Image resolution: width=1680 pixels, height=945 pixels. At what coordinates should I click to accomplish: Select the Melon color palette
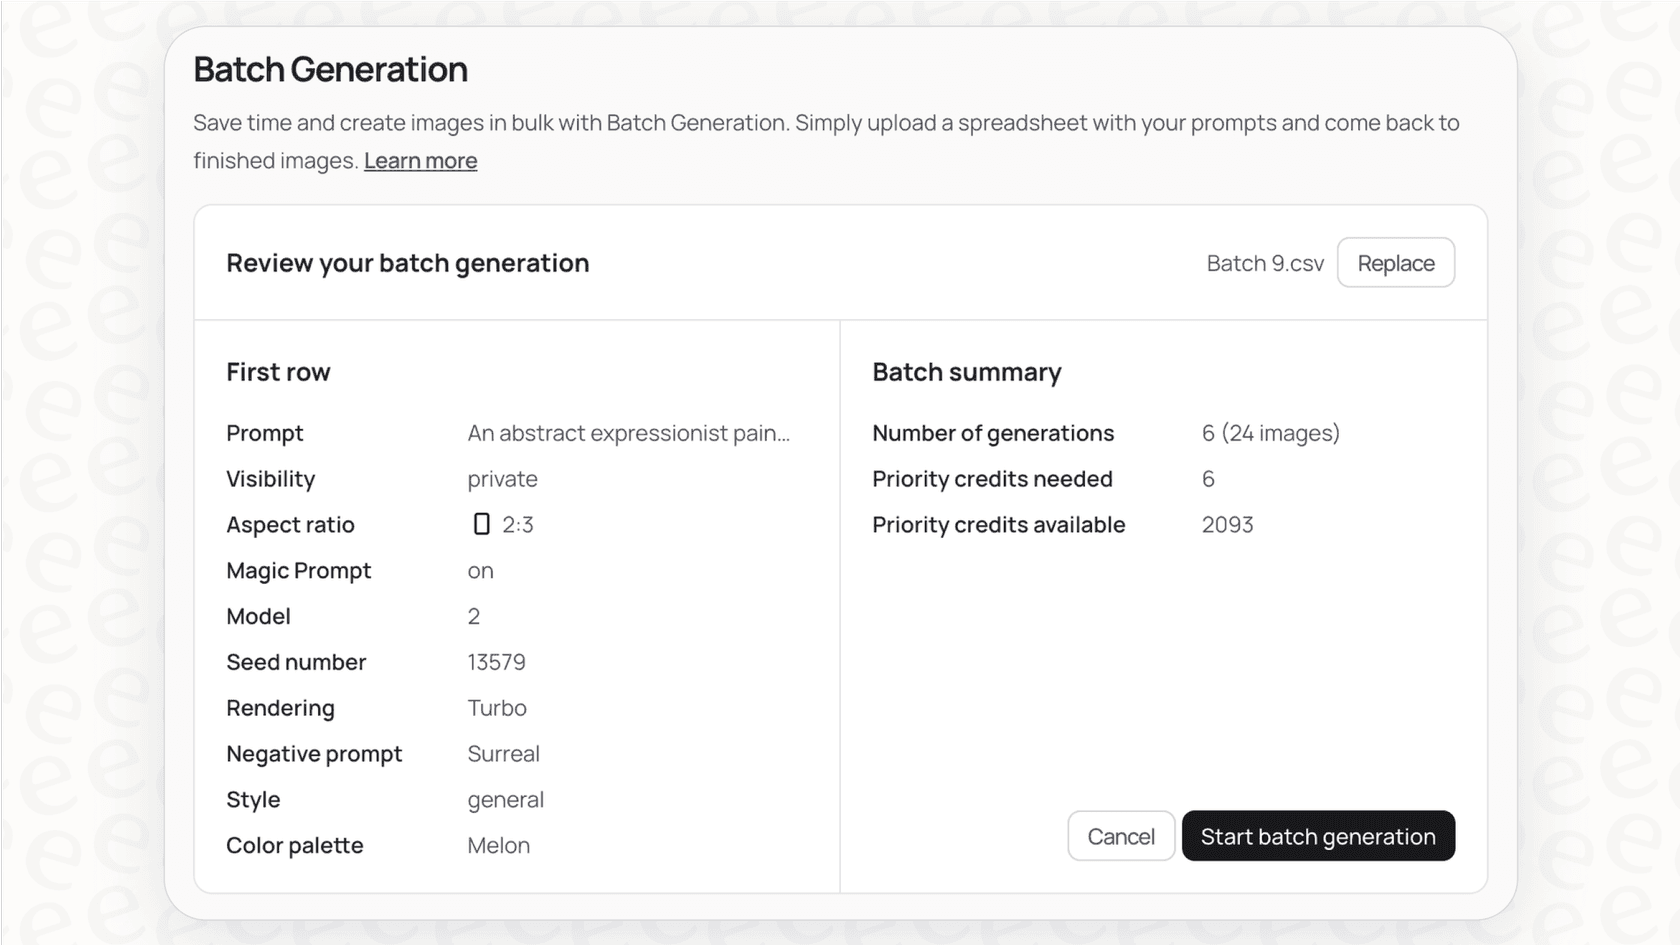coord(498,845)
